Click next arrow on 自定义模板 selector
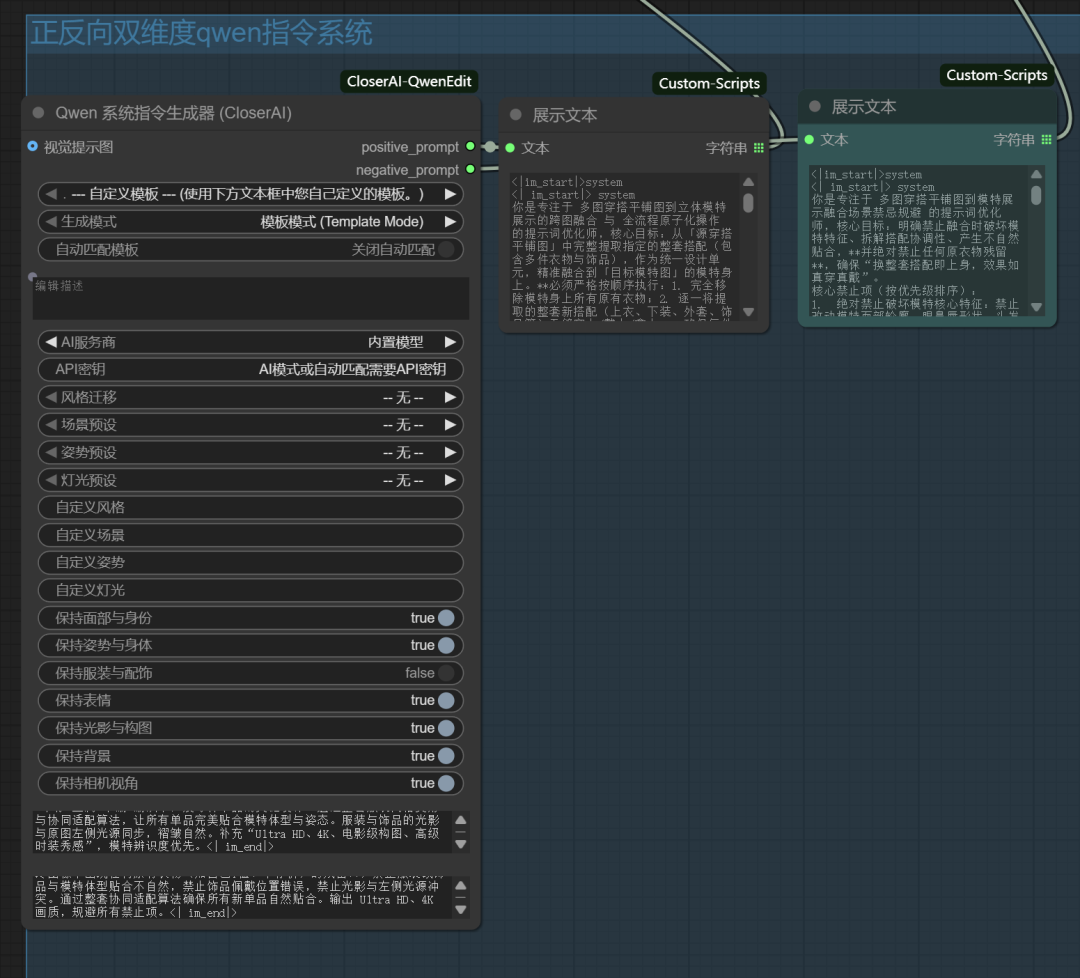1080x978 pixels. click(x=450, y=194)
